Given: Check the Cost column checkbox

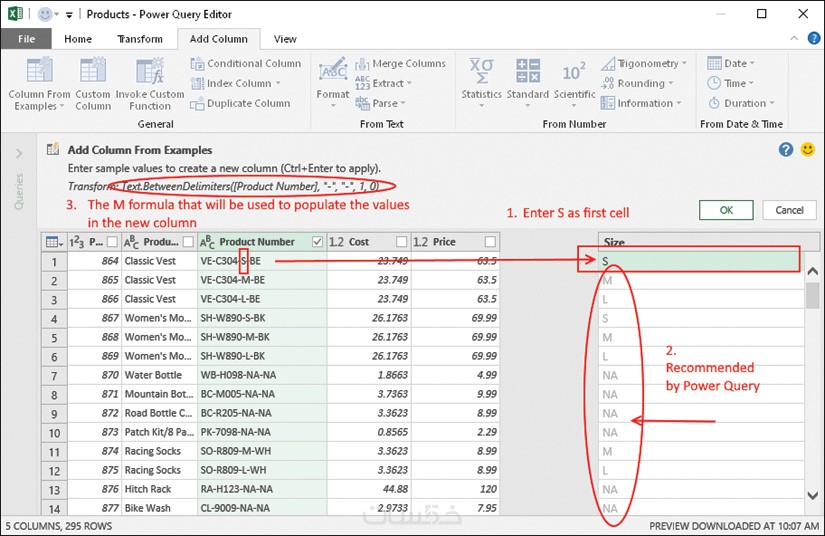Looking at the screenshot, I should point(401,241).
